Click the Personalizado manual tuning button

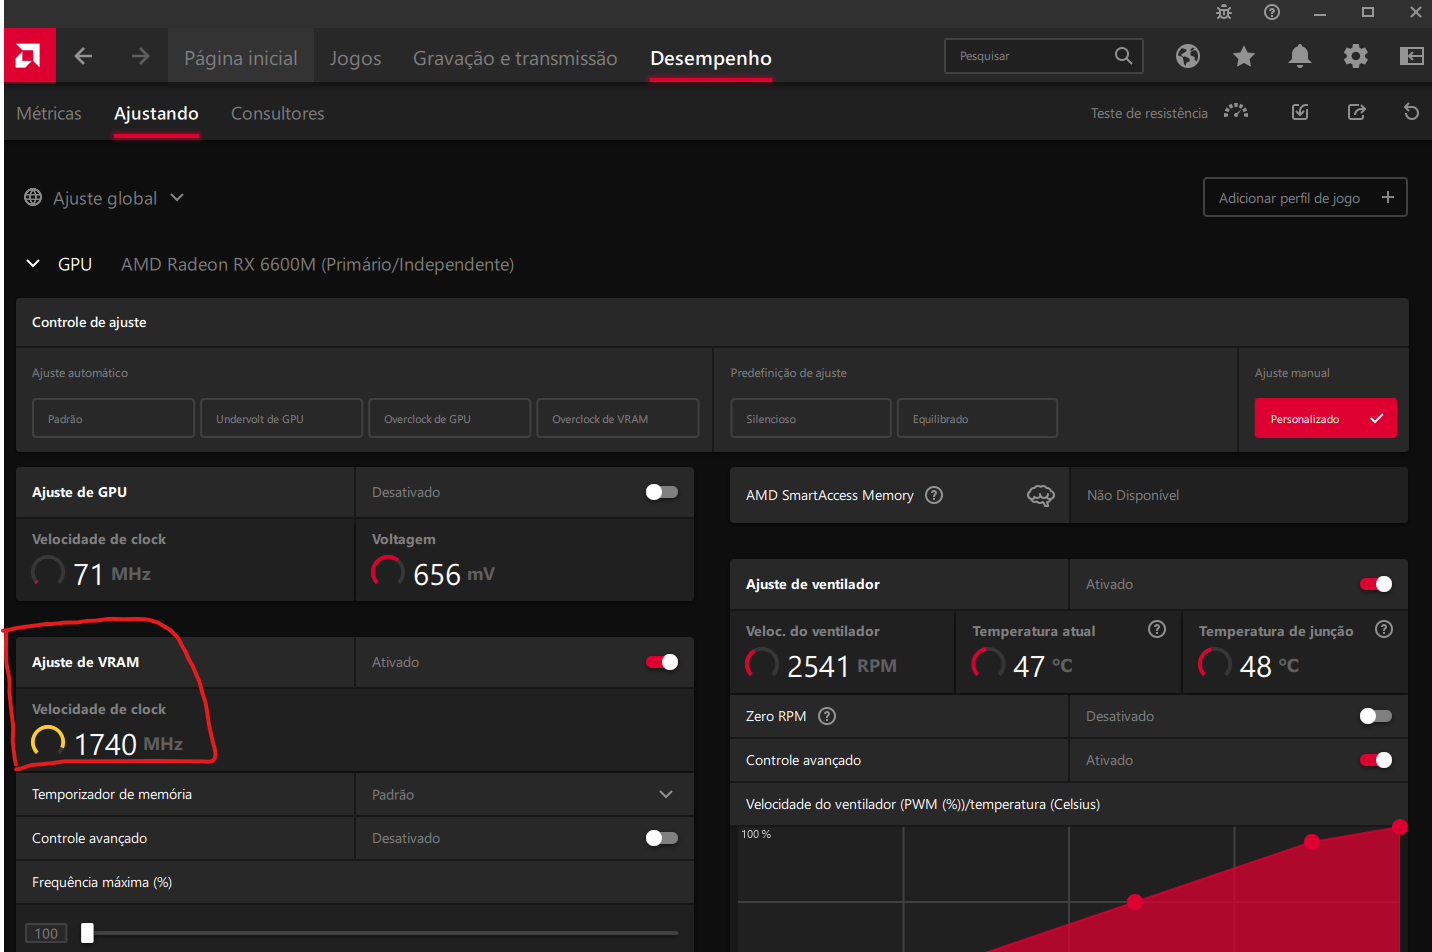[x=1325, y=418]
